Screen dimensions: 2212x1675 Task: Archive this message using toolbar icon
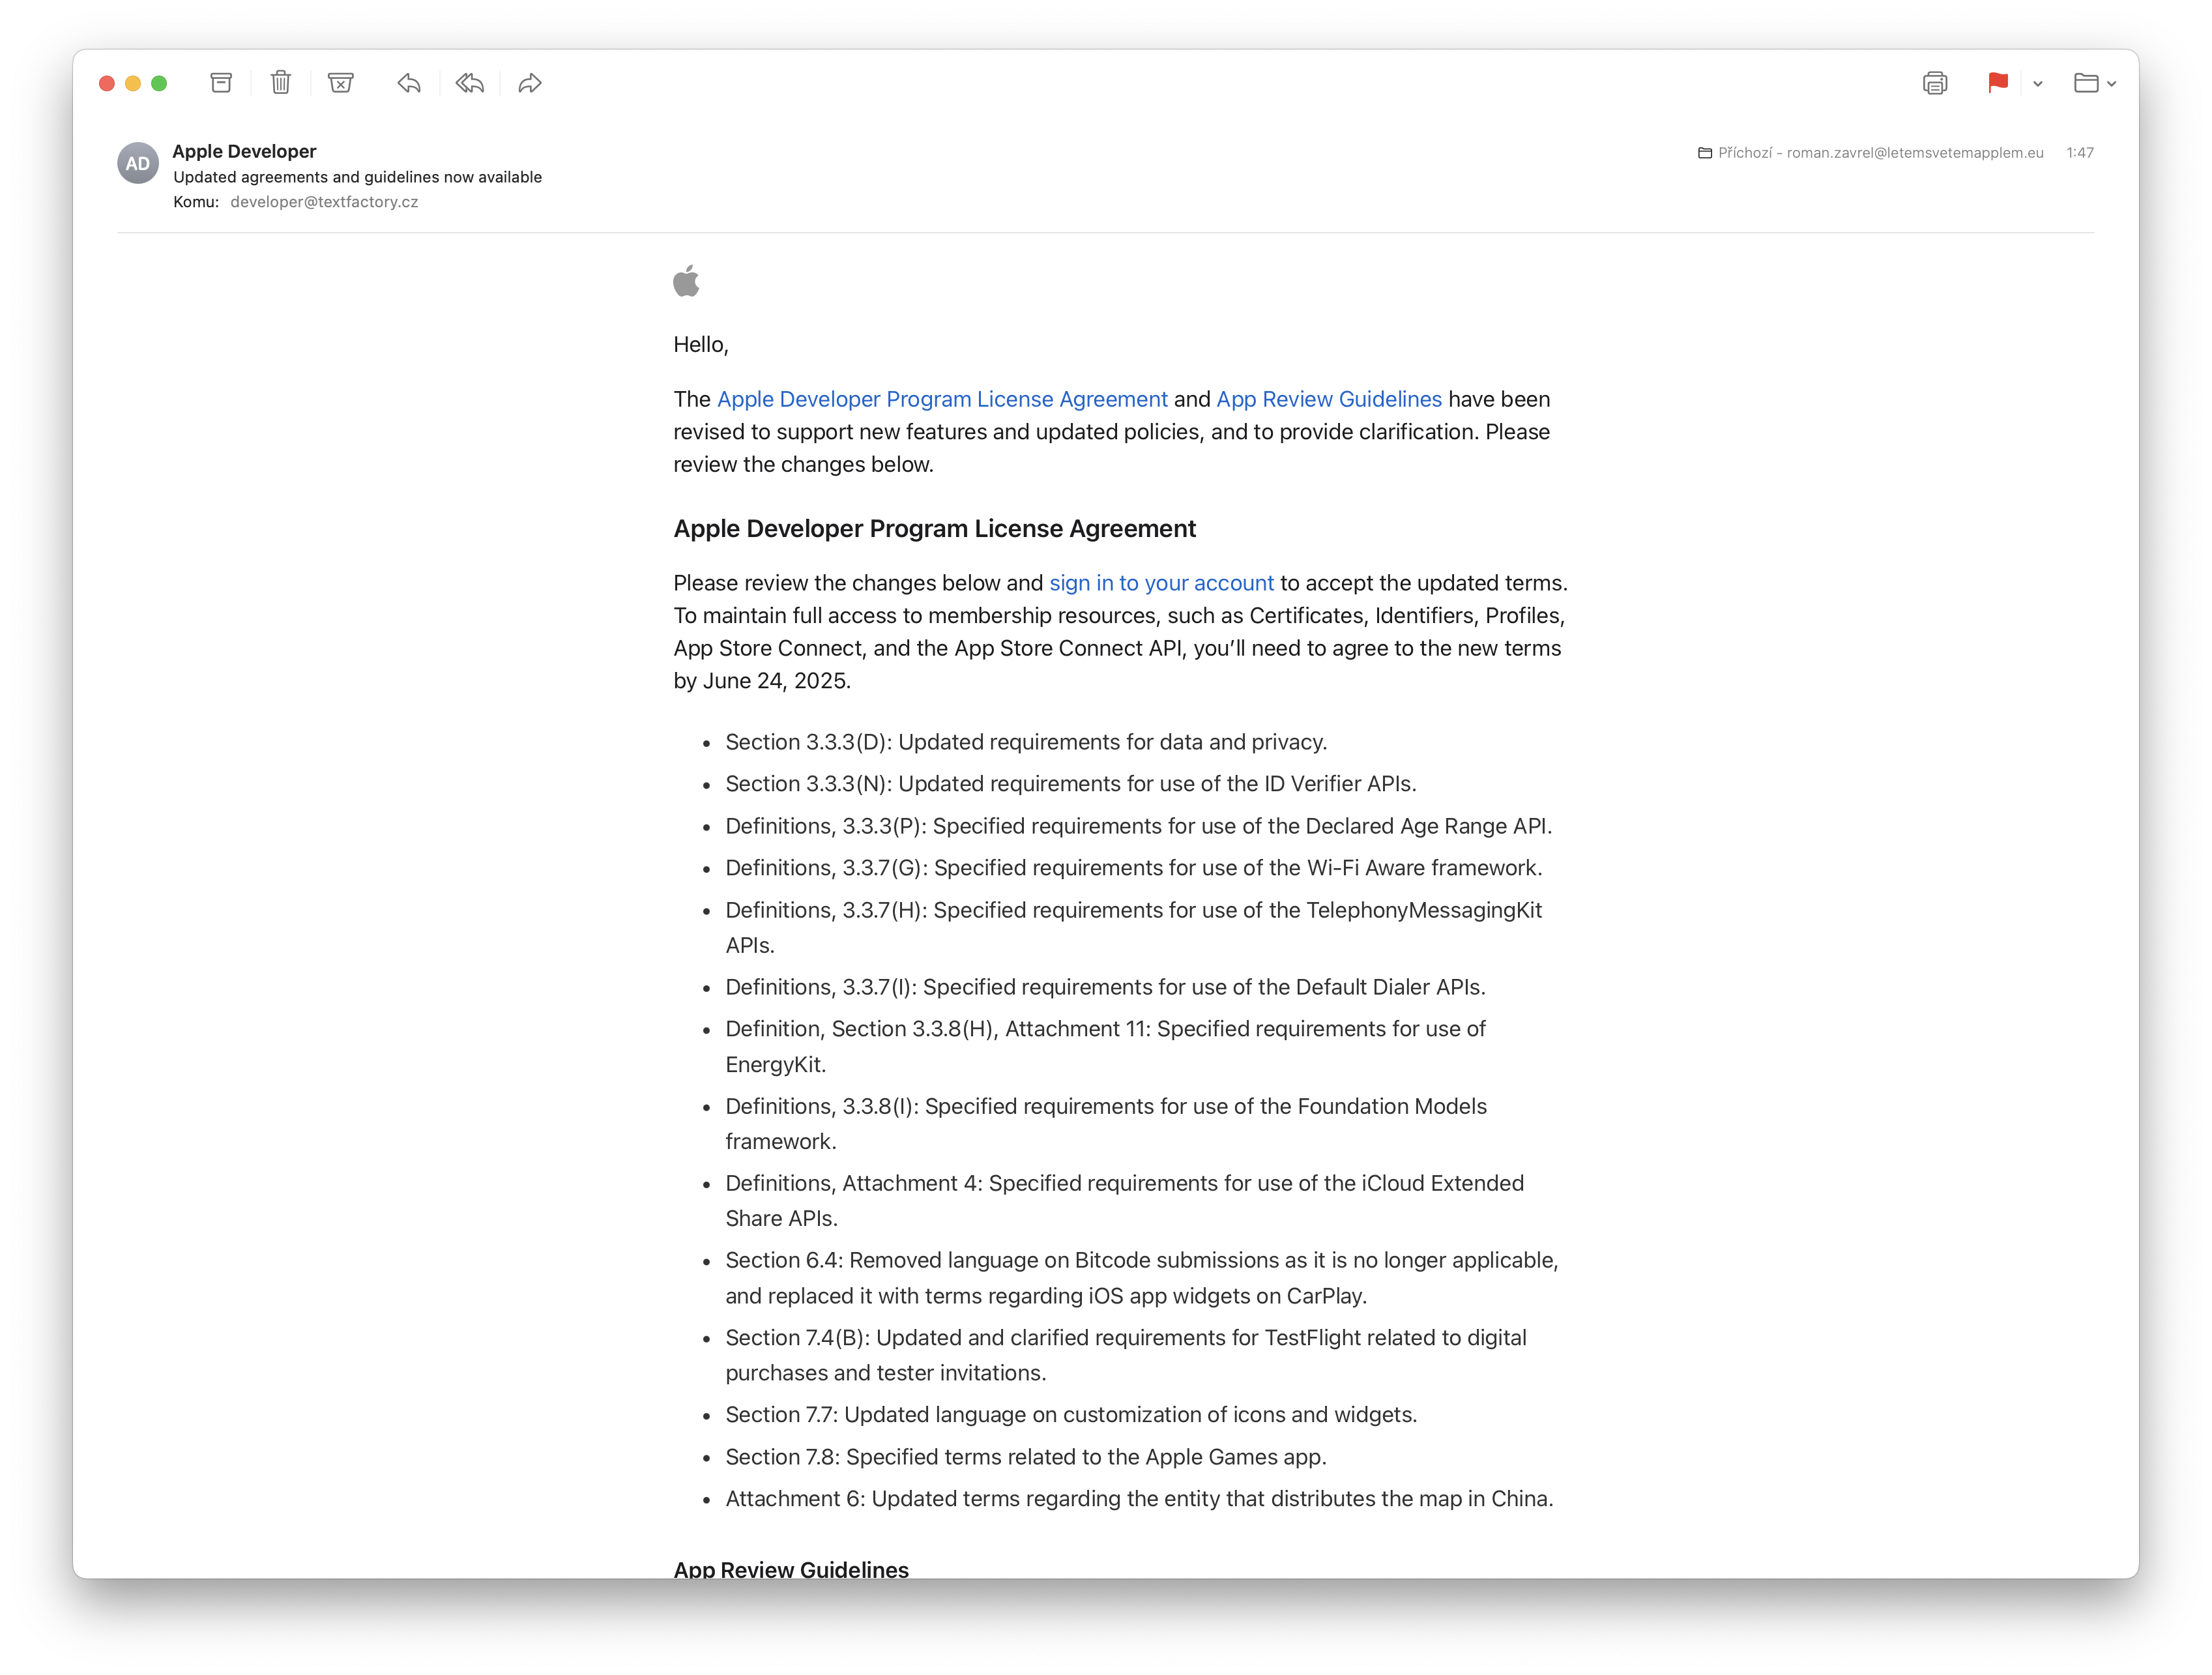[221, 83]
